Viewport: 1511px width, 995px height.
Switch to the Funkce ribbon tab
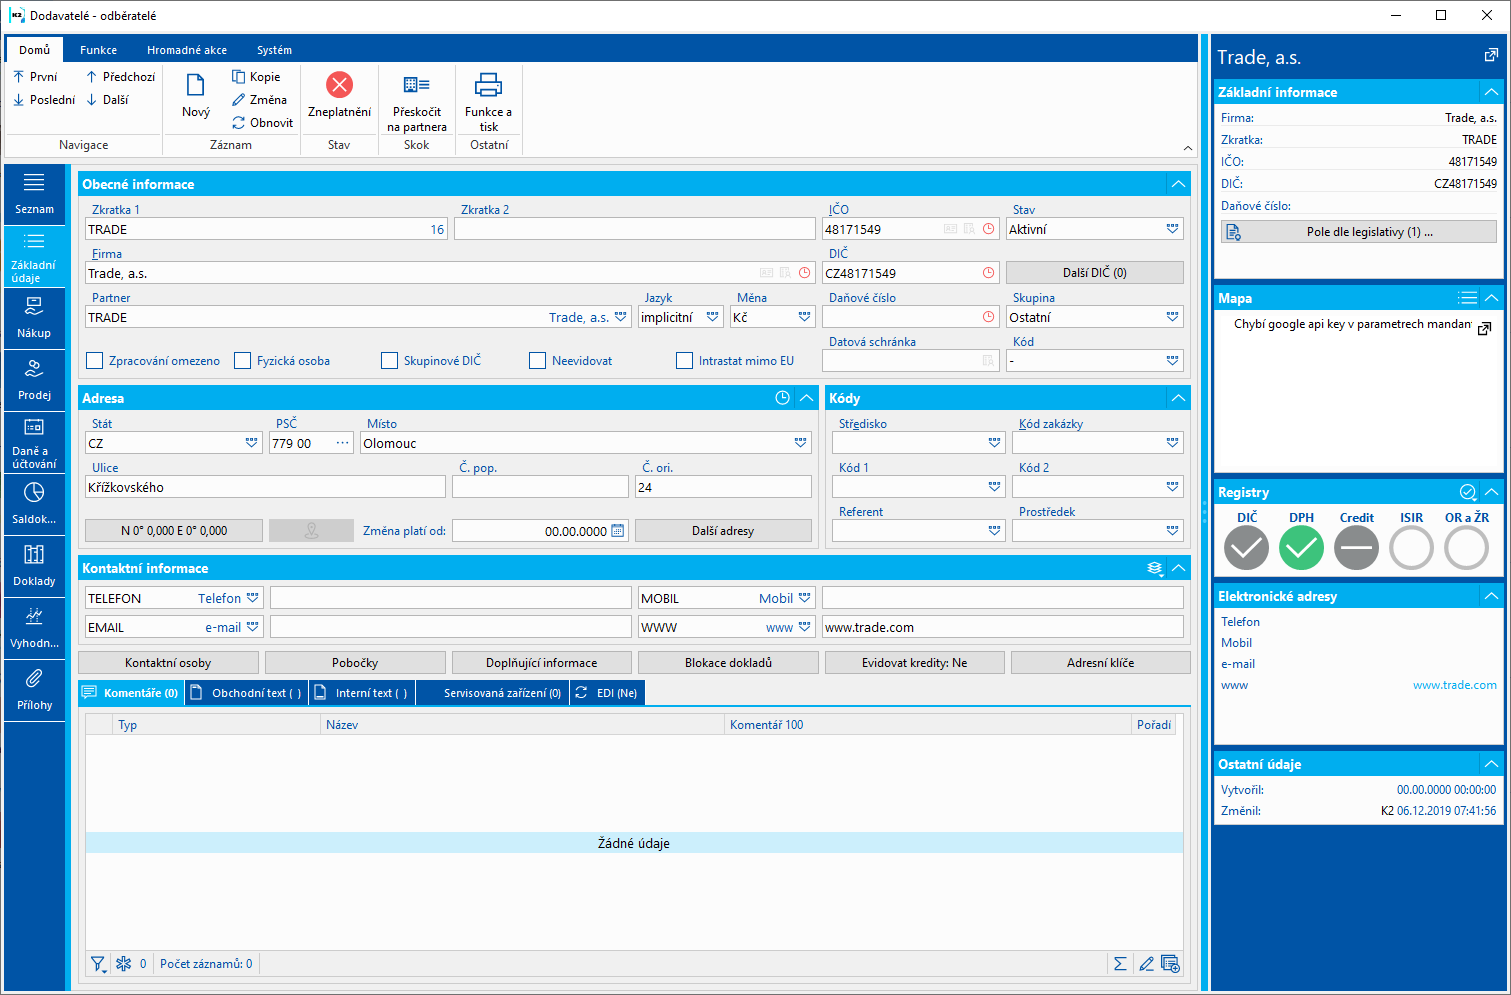click(x=98, y=50)
